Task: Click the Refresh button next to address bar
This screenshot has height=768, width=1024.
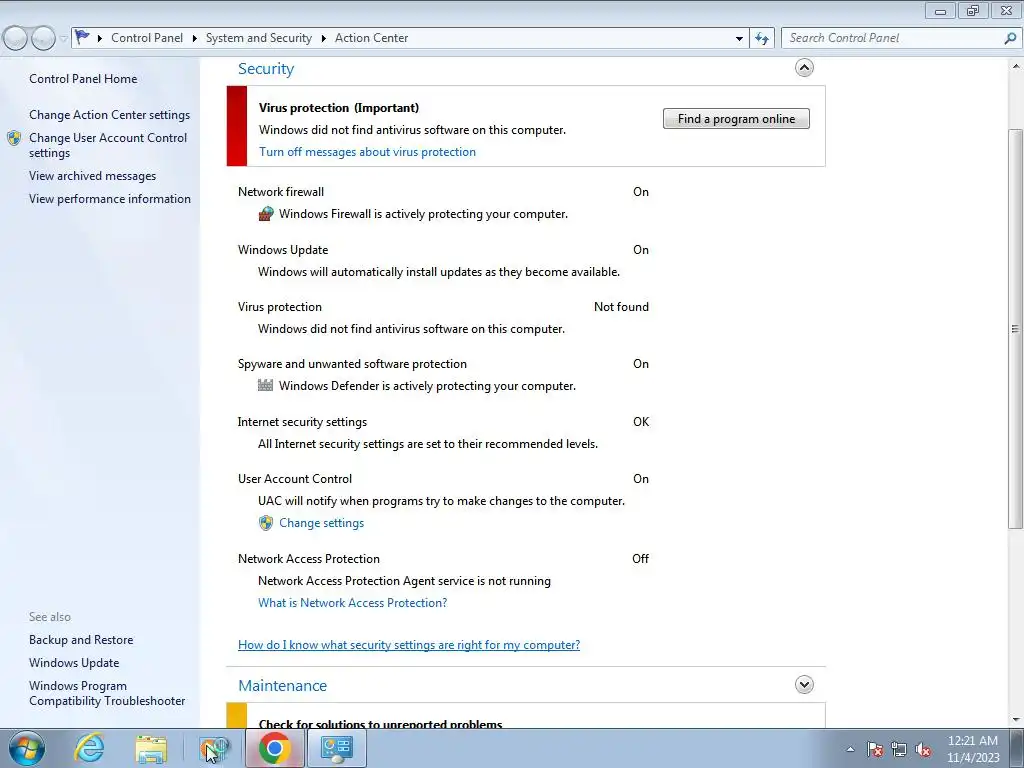Action: coord(761,38)
